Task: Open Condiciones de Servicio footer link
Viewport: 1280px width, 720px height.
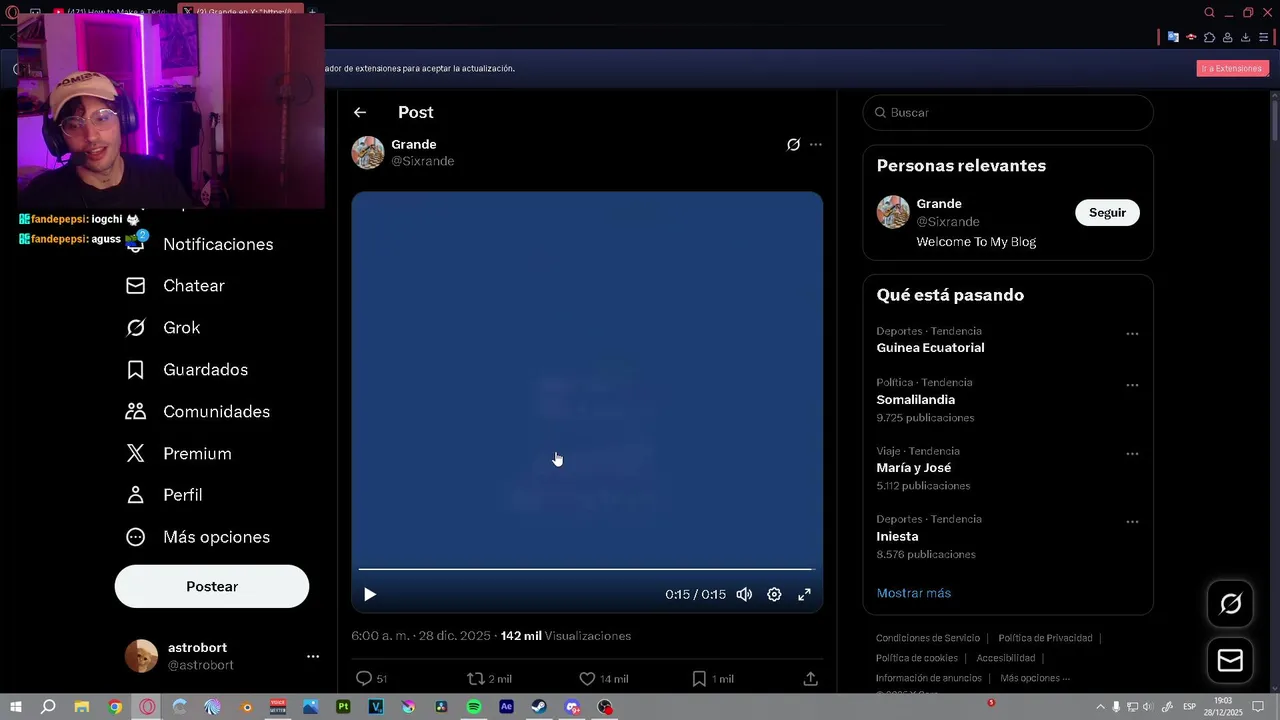Action: [x=928, y=638]
